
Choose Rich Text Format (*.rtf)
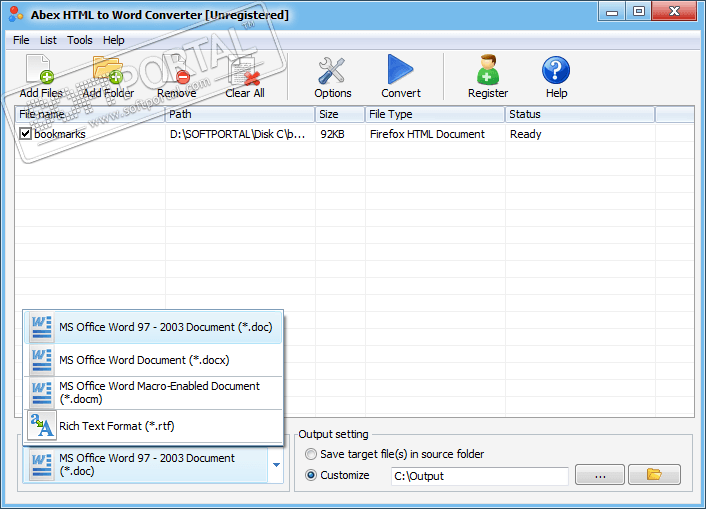coord(153,426)
